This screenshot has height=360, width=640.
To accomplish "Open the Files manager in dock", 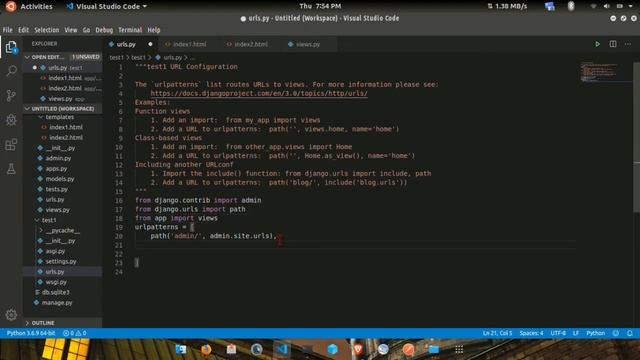I will click(x=433, y=349).
